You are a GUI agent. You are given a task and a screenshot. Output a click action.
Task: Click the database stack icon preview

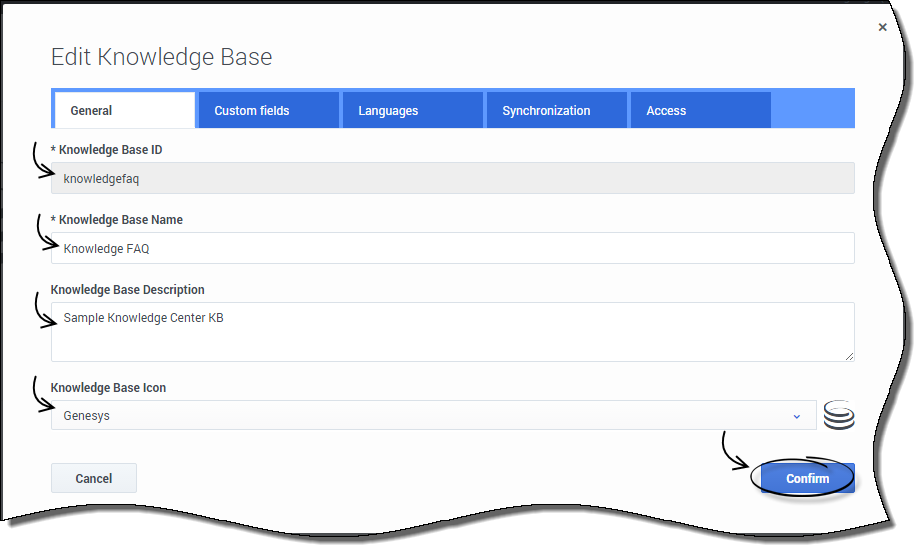pos(839,415)
